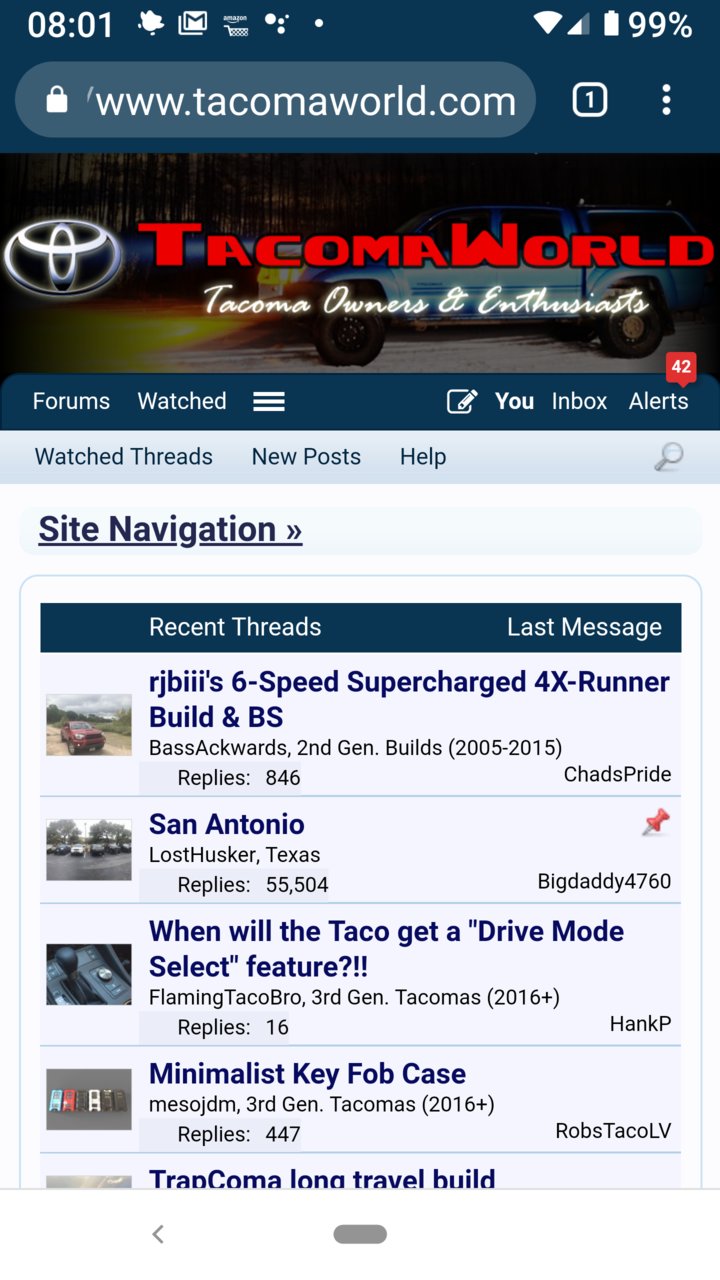
Task: Click the Toyota logo in banner
Action: coord(62,258)
